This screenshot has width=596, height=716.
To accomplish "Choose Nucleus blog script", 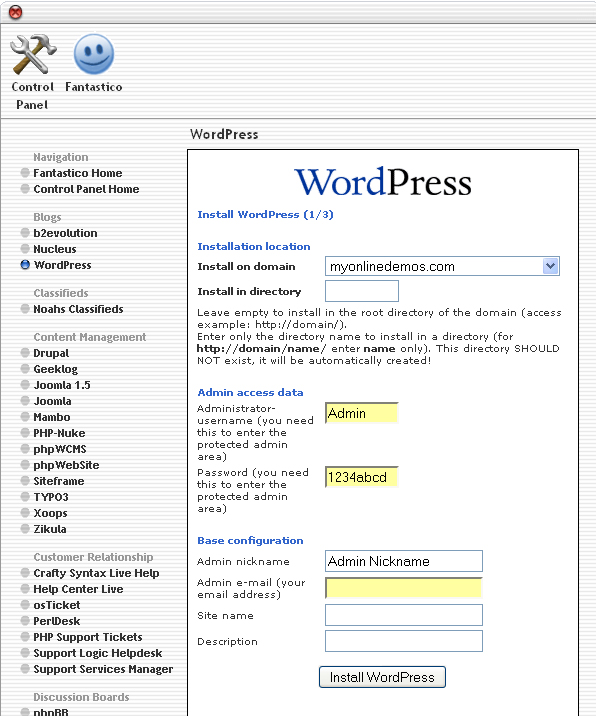I will click(55, 249).
